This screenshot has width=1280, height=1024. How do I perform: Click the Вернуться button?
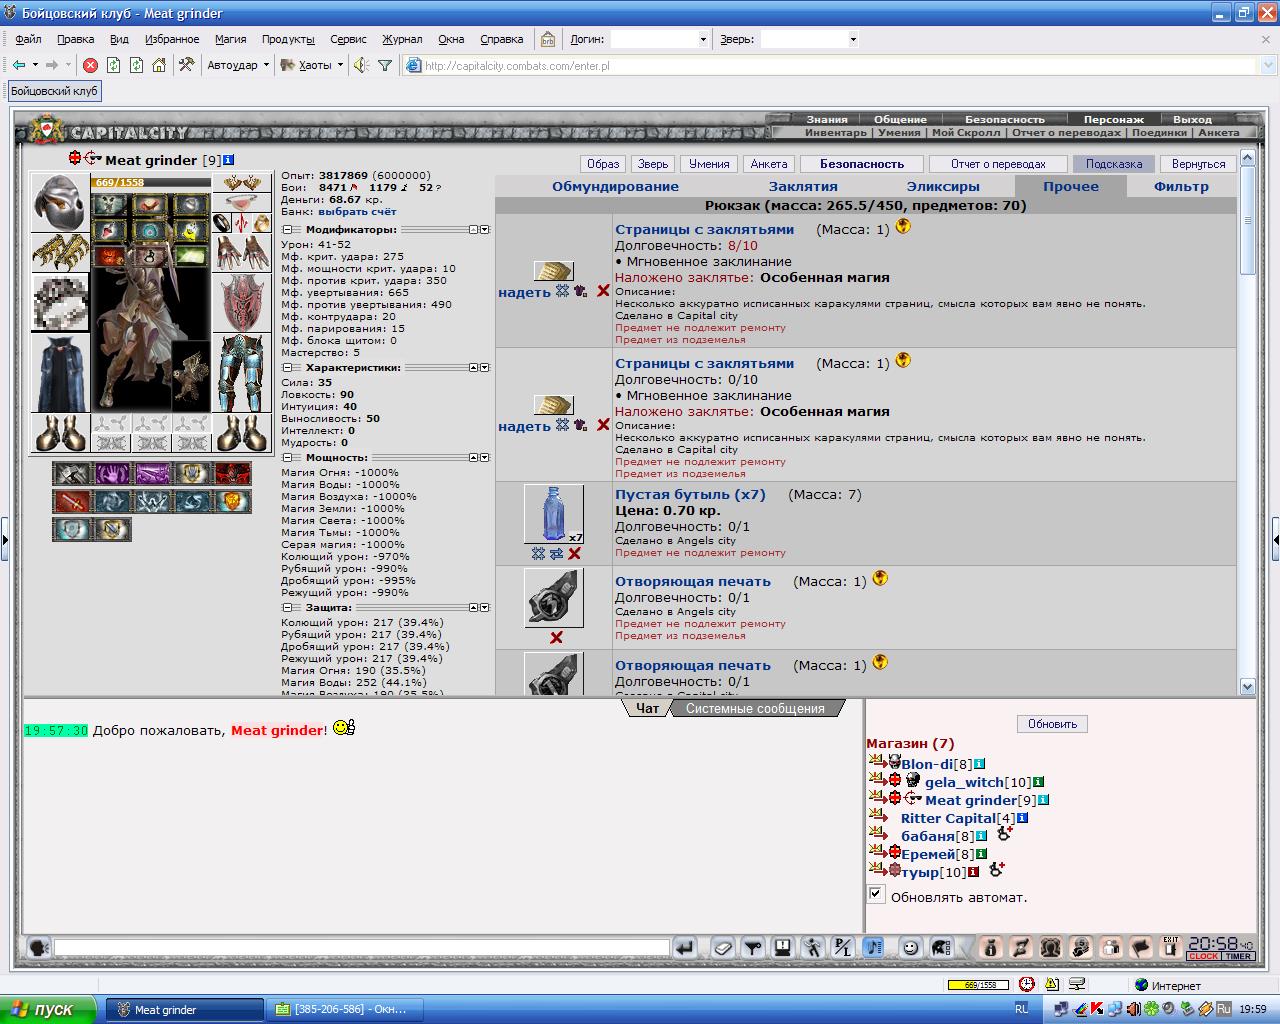1198,164
